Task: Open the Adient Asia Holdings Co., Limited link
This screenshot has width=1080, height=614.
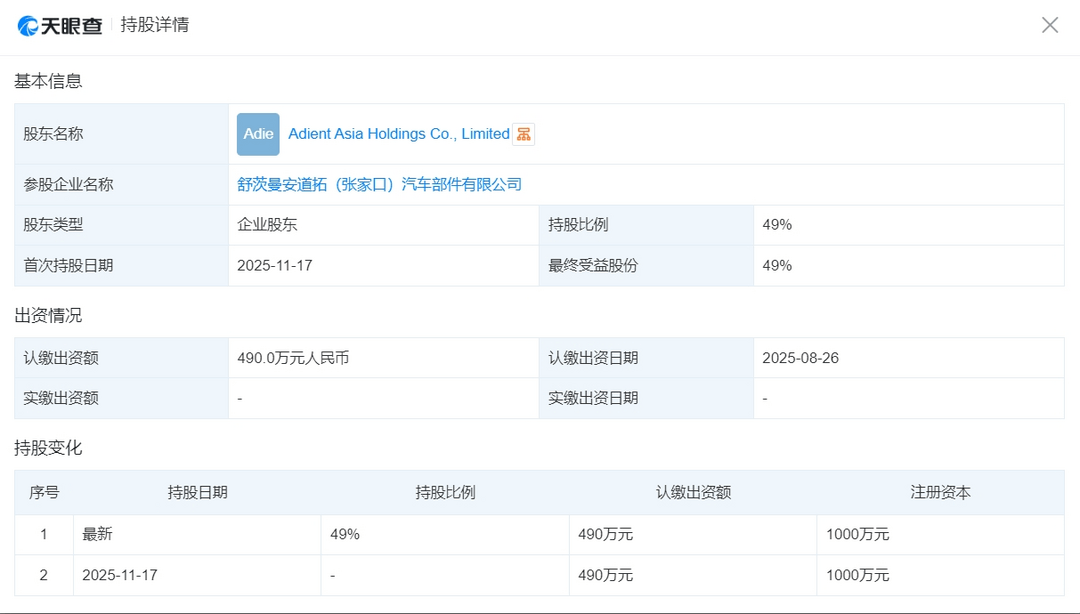Action: point(396,133)
